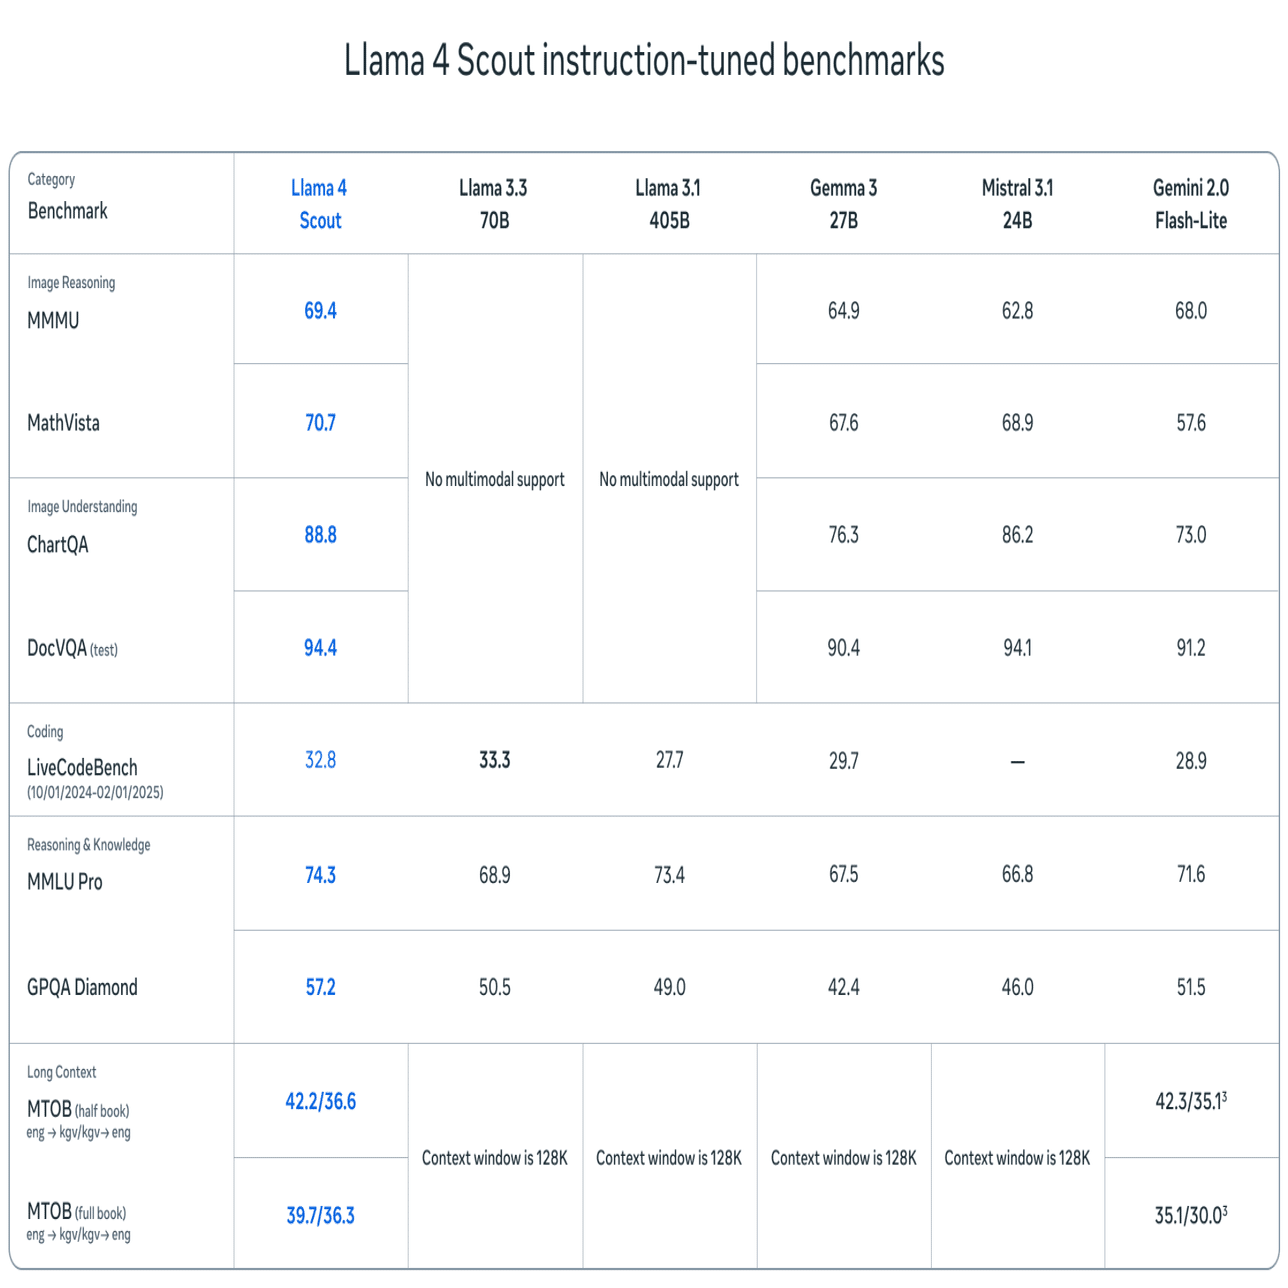Click Llama 4 Scout's 69.4 MMMU score

pos(320,311)
